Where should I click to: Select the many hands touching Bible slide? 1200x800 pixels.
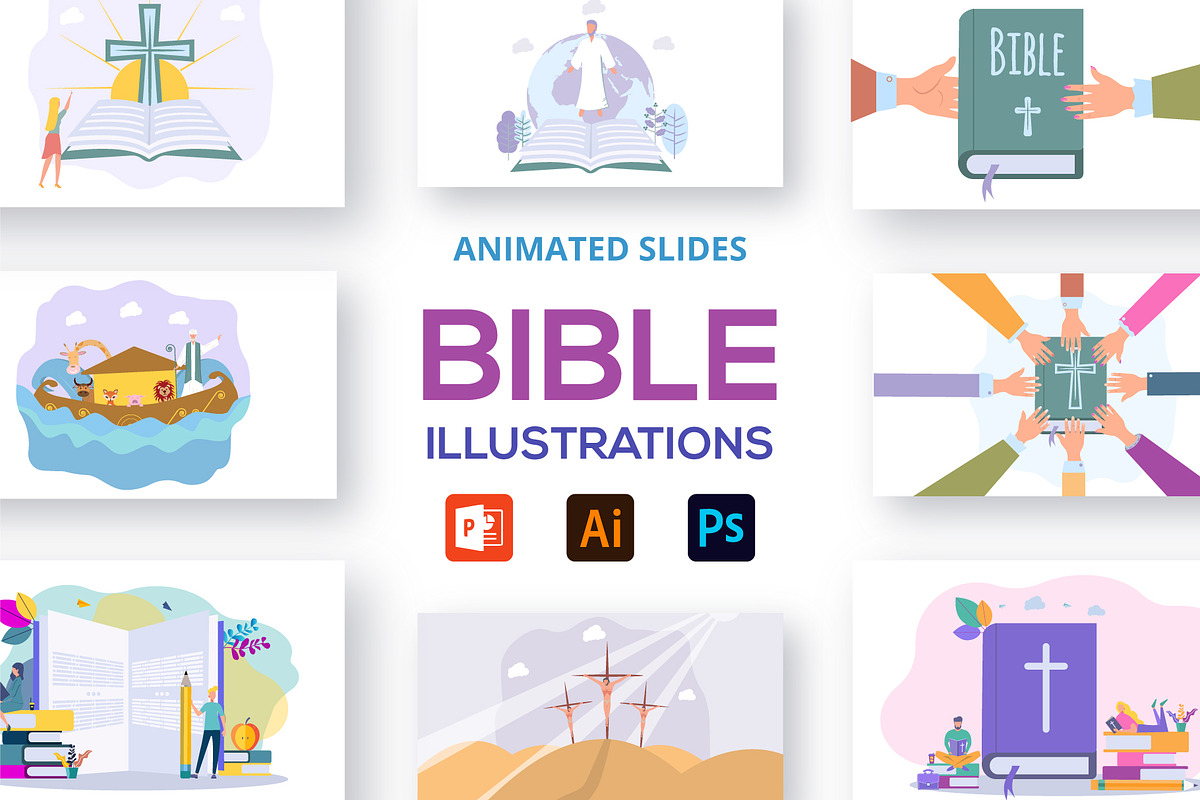point(1036,385)
